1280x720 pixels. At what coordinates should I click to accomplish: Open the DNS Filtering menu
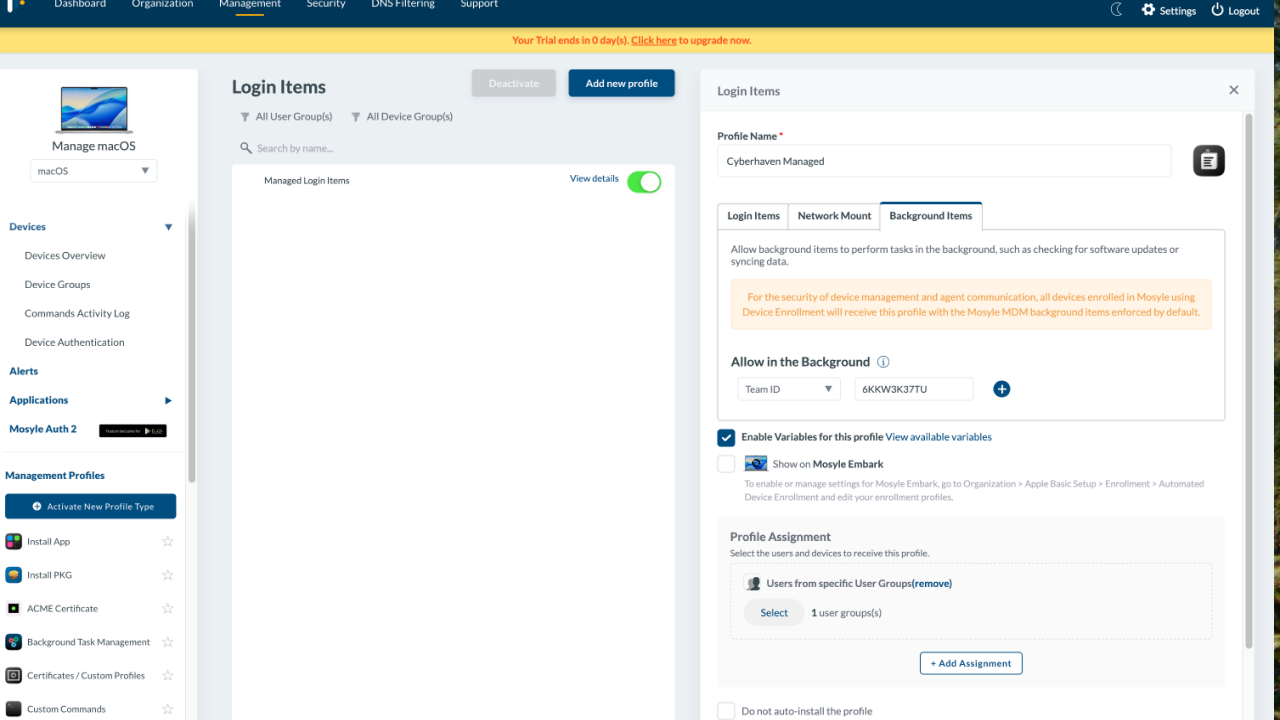(403, 5)
